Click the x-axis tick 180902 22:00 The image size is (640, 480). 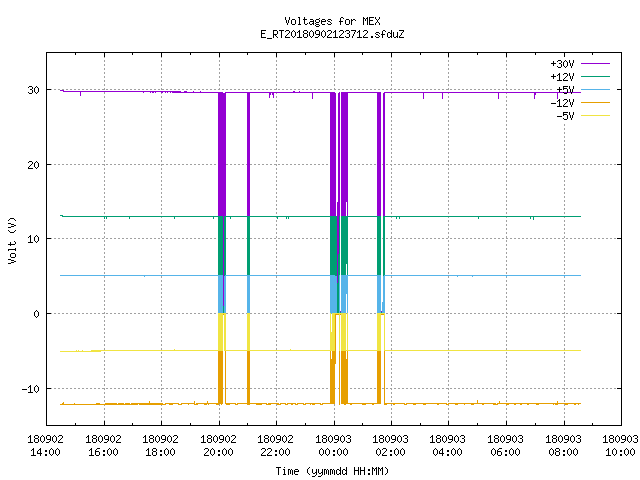point(276,445)
